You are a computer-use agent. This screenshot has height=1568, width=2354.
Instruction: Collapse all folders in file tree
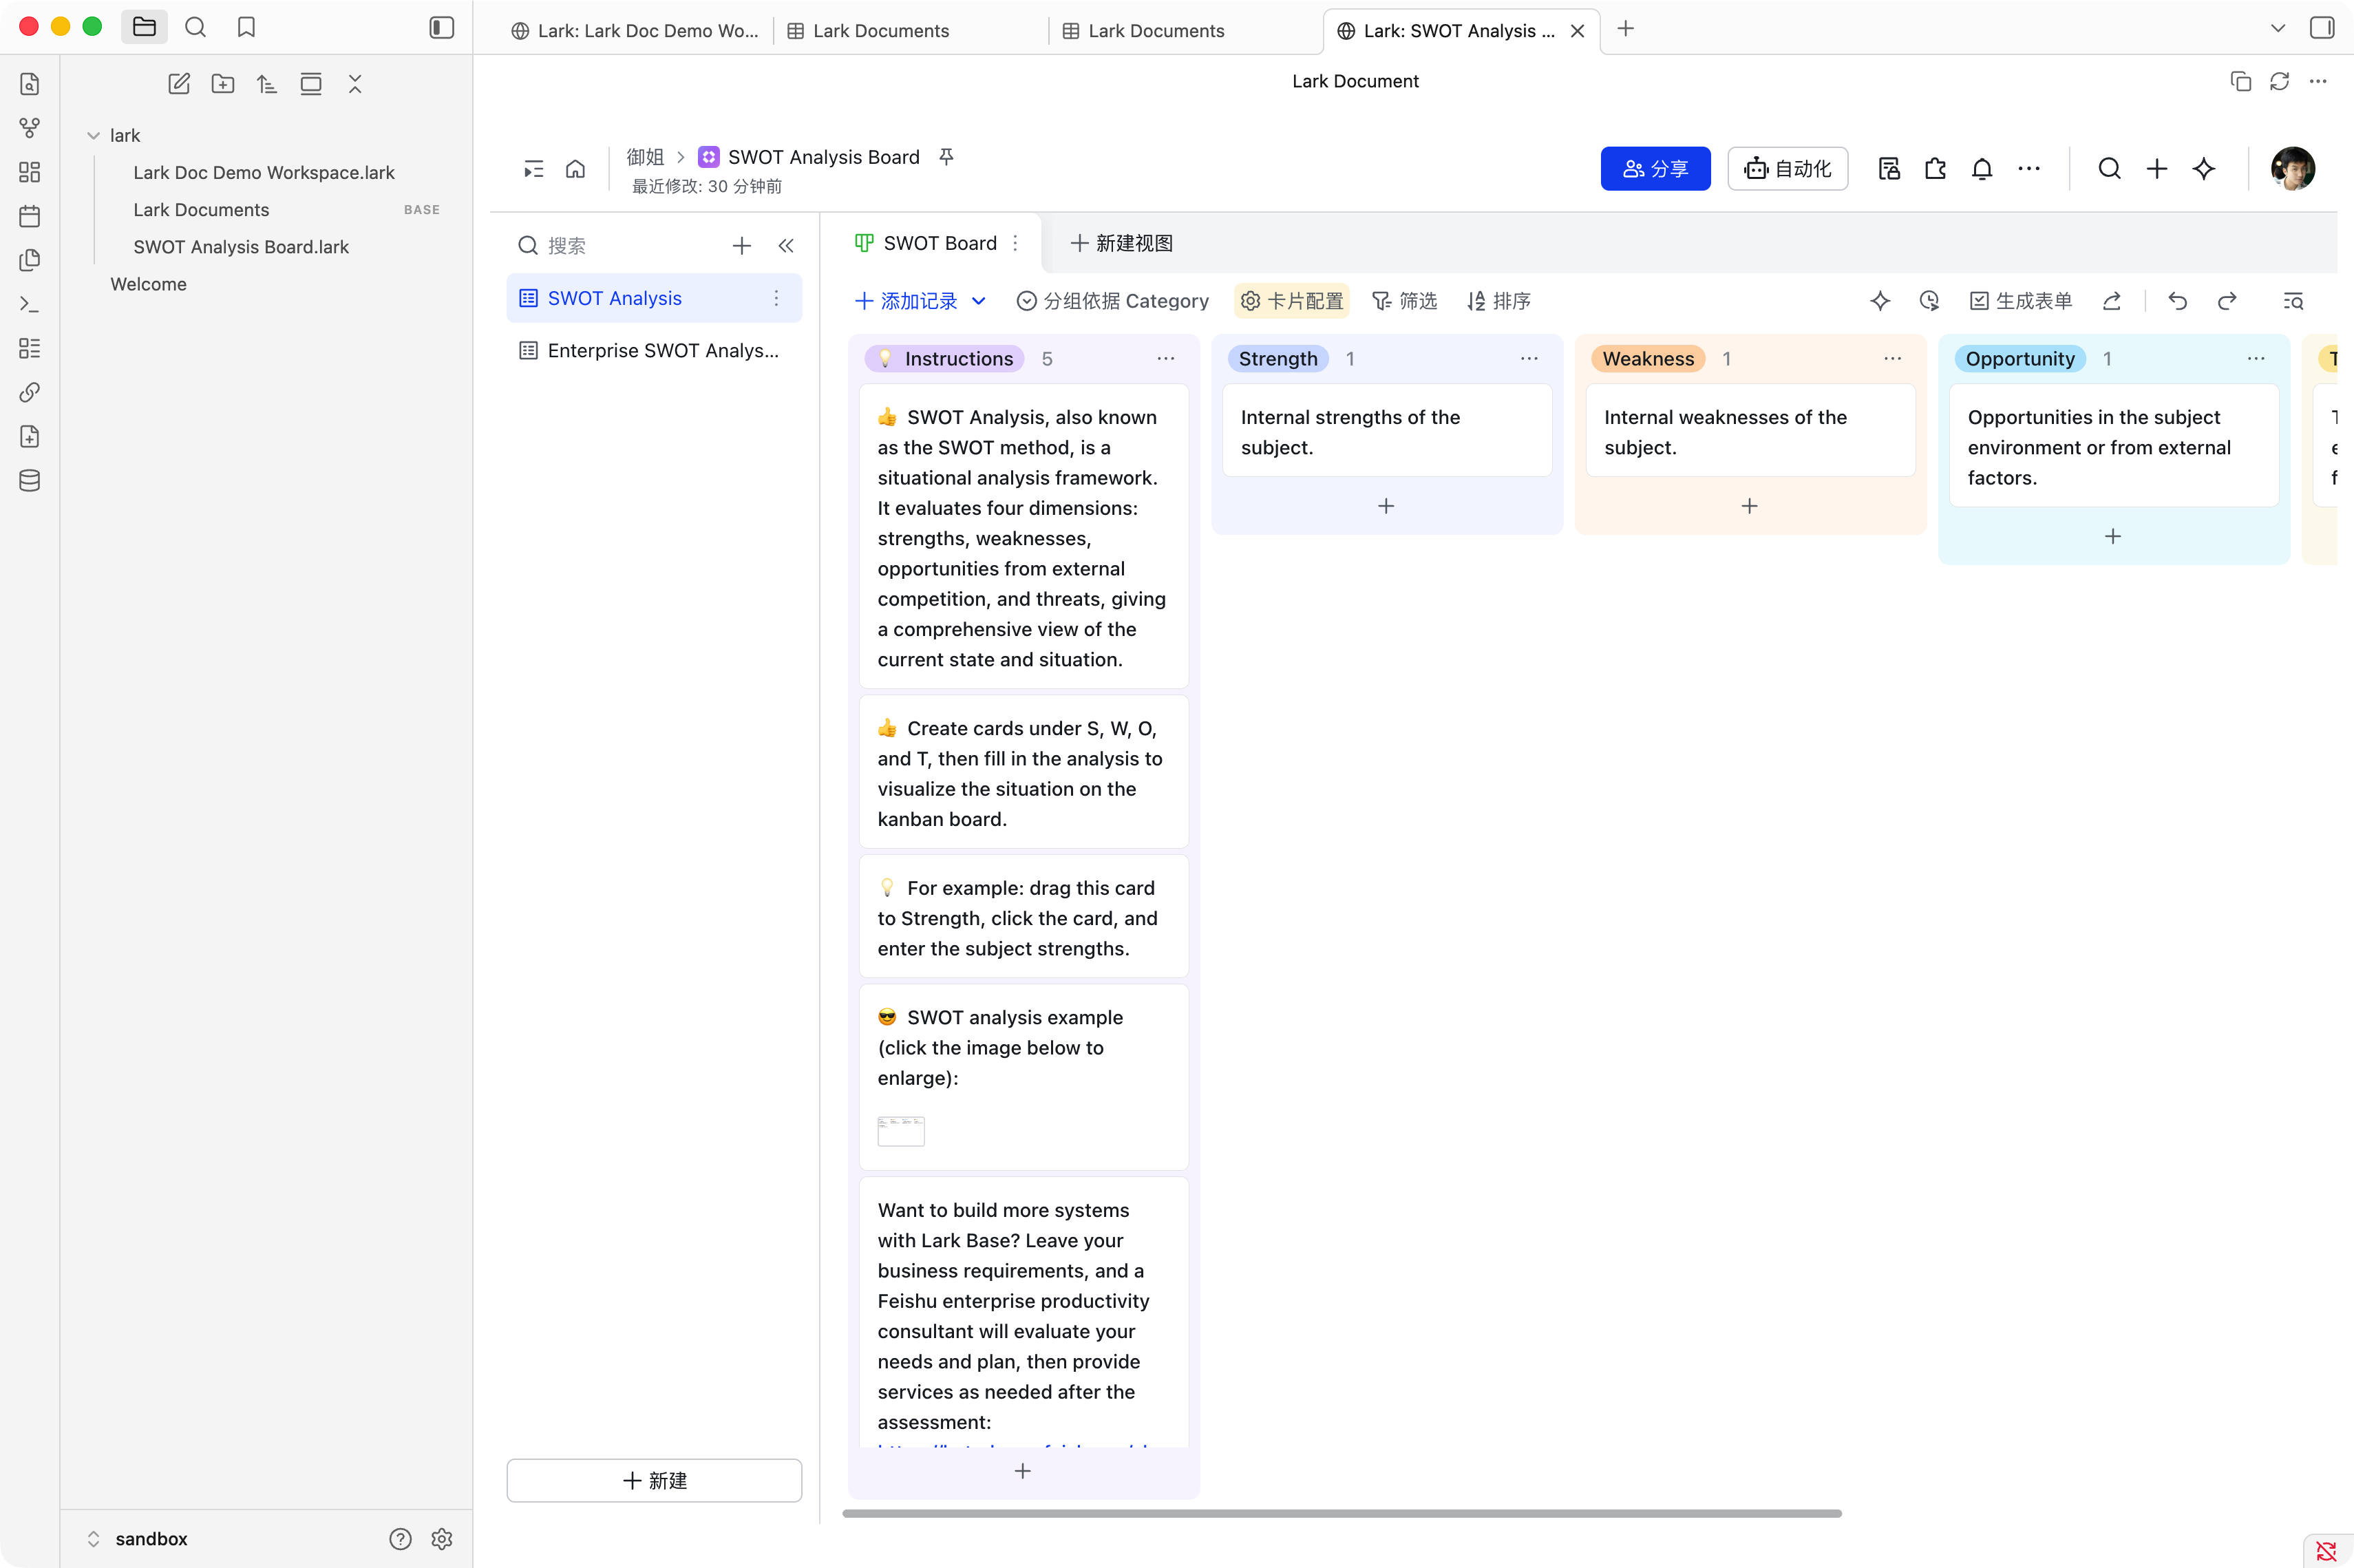click(355, 84)
